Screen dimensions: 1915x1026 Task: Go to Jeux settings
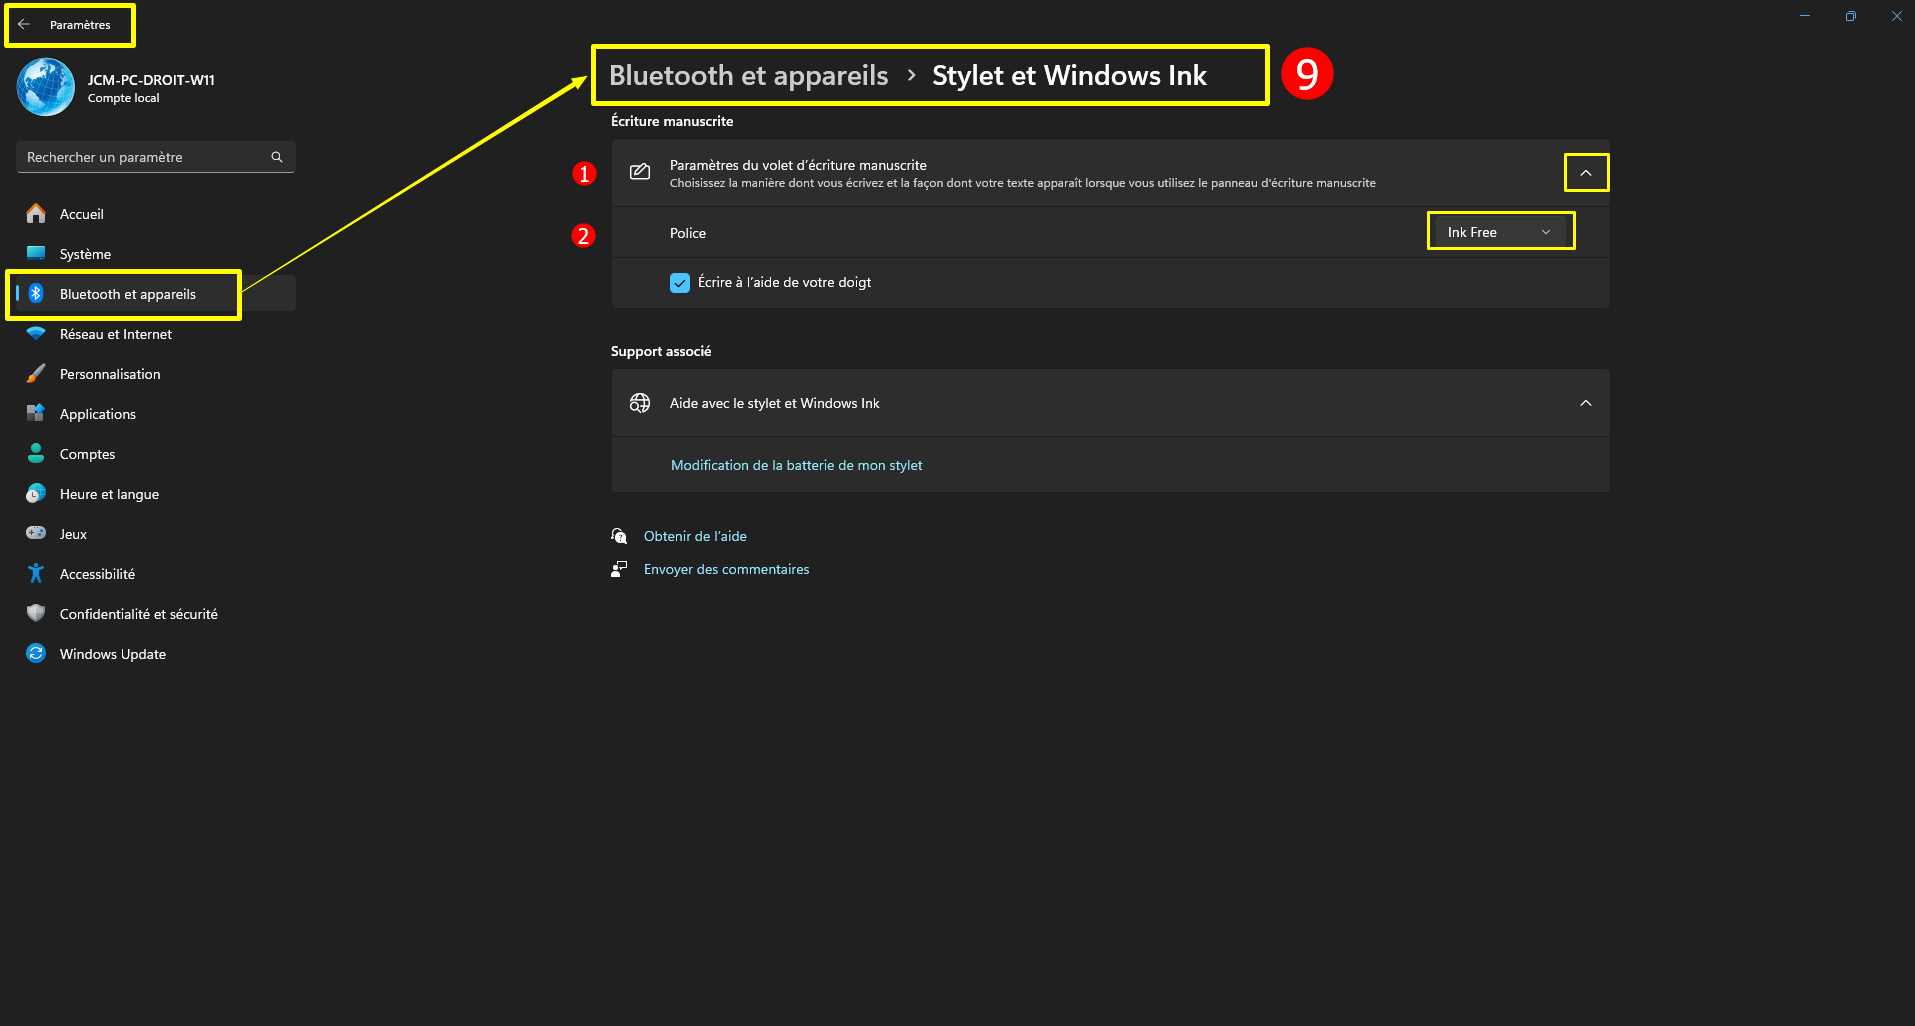click(x=156, y=534)
